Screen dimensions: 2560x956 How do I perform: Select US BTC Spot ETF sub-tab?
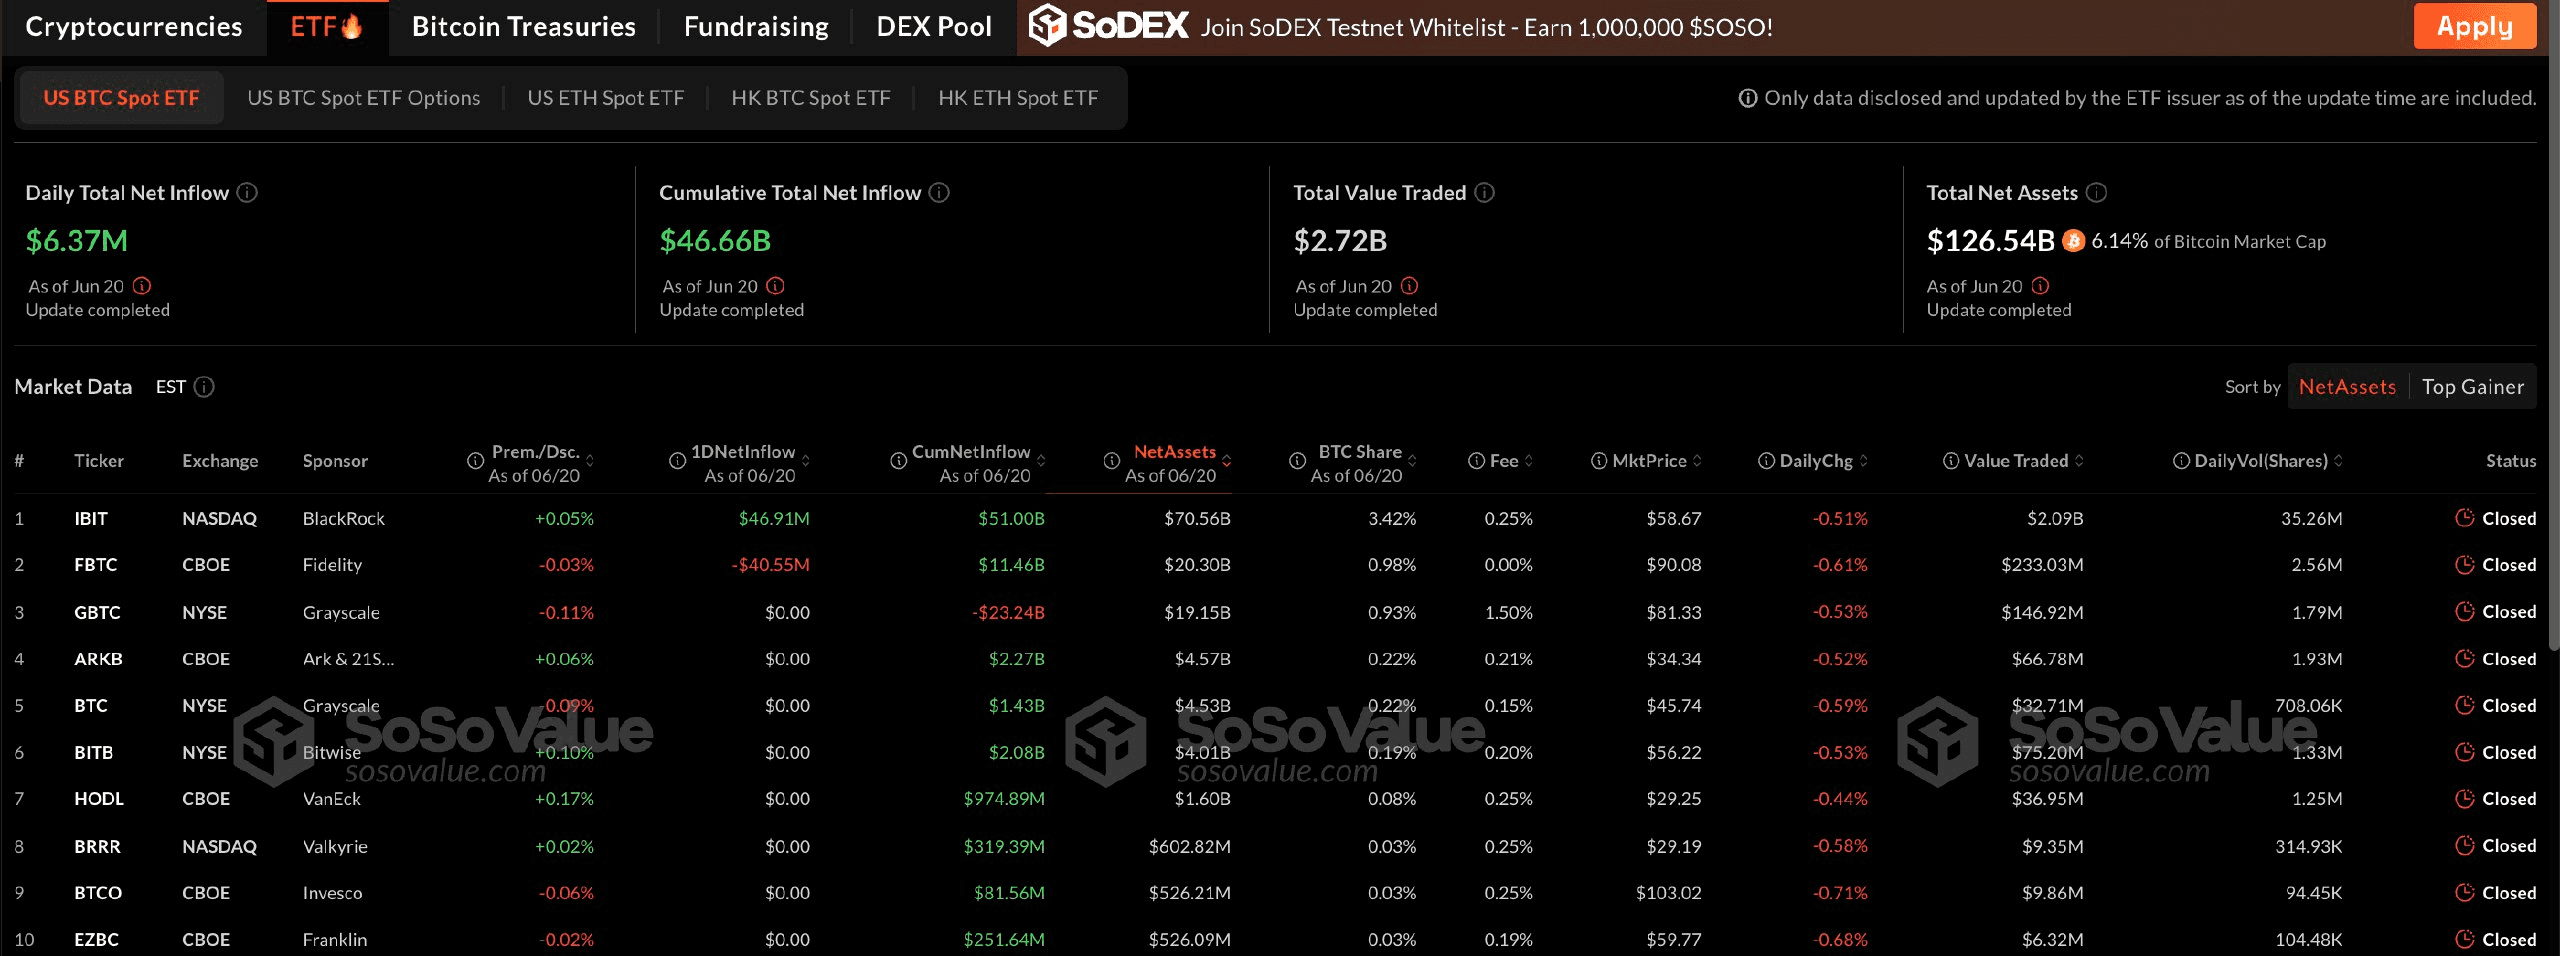click(121, 98)
